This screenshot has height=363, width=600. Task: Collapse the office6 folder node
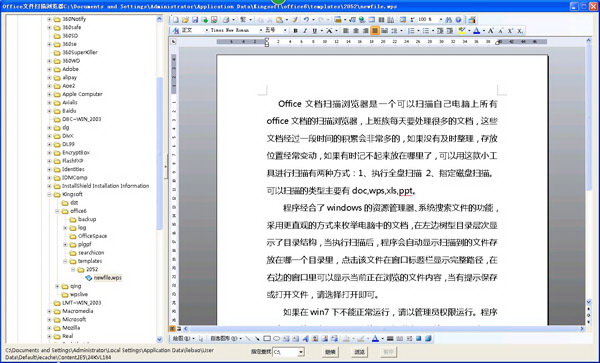(57, 211)
